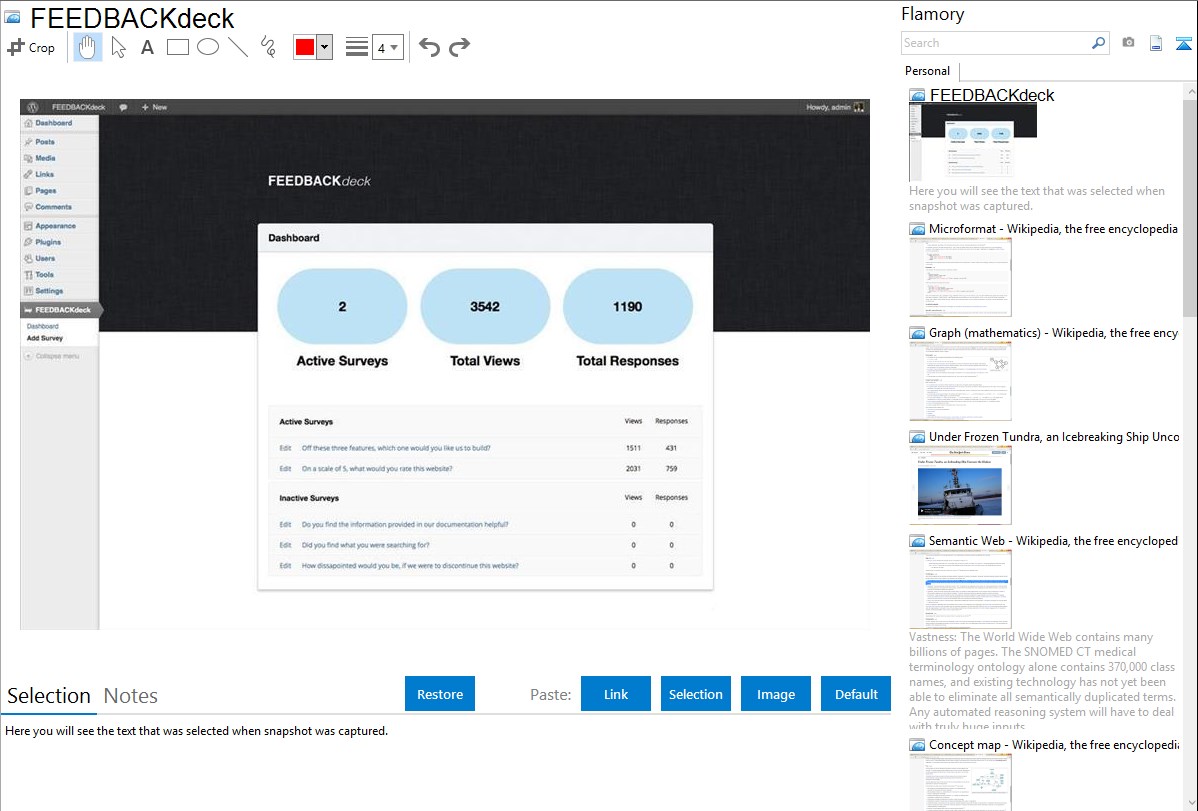Click the Paste Link button
The width and height of the screenshot is (1198, 811).
tap(616, 694)
